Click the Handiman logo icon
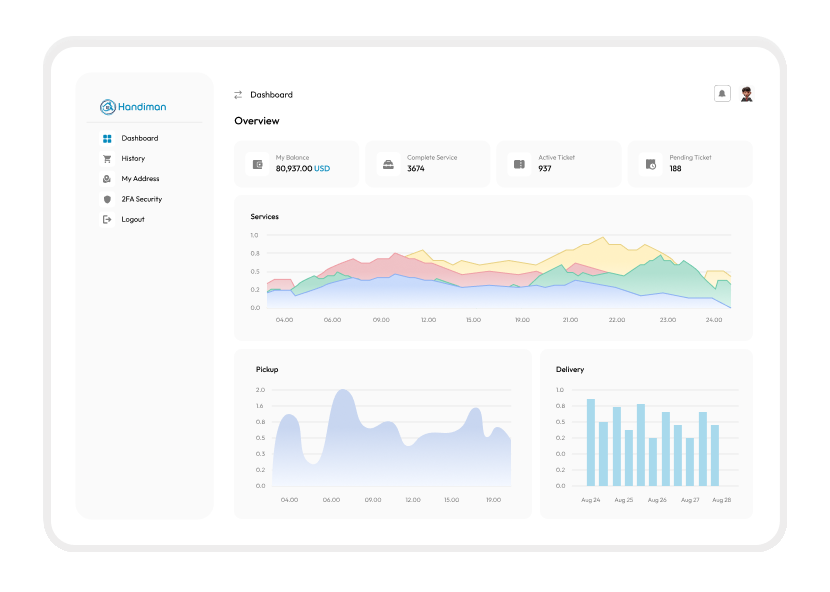830x592 pixels. click(108, 107)
